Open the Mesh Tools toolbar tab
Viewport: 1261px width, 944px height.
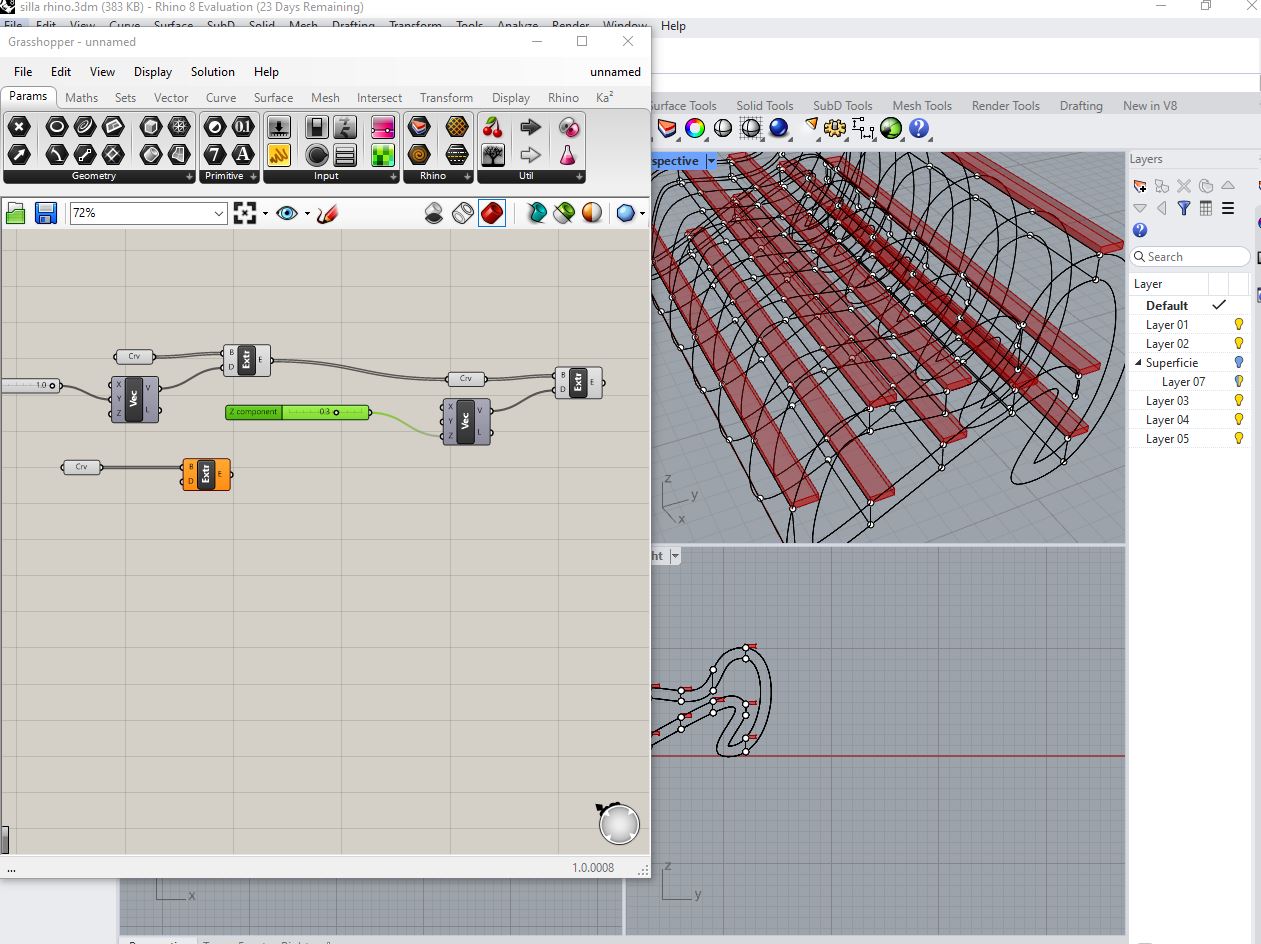[921, 106]
